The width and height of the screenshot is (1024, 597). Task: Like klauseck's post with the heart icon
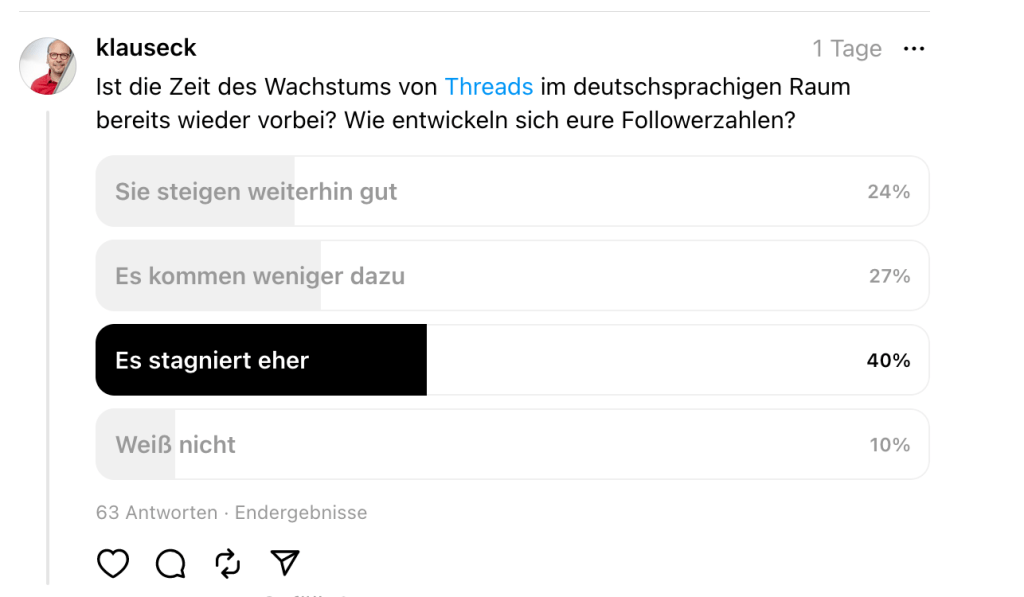113,564
